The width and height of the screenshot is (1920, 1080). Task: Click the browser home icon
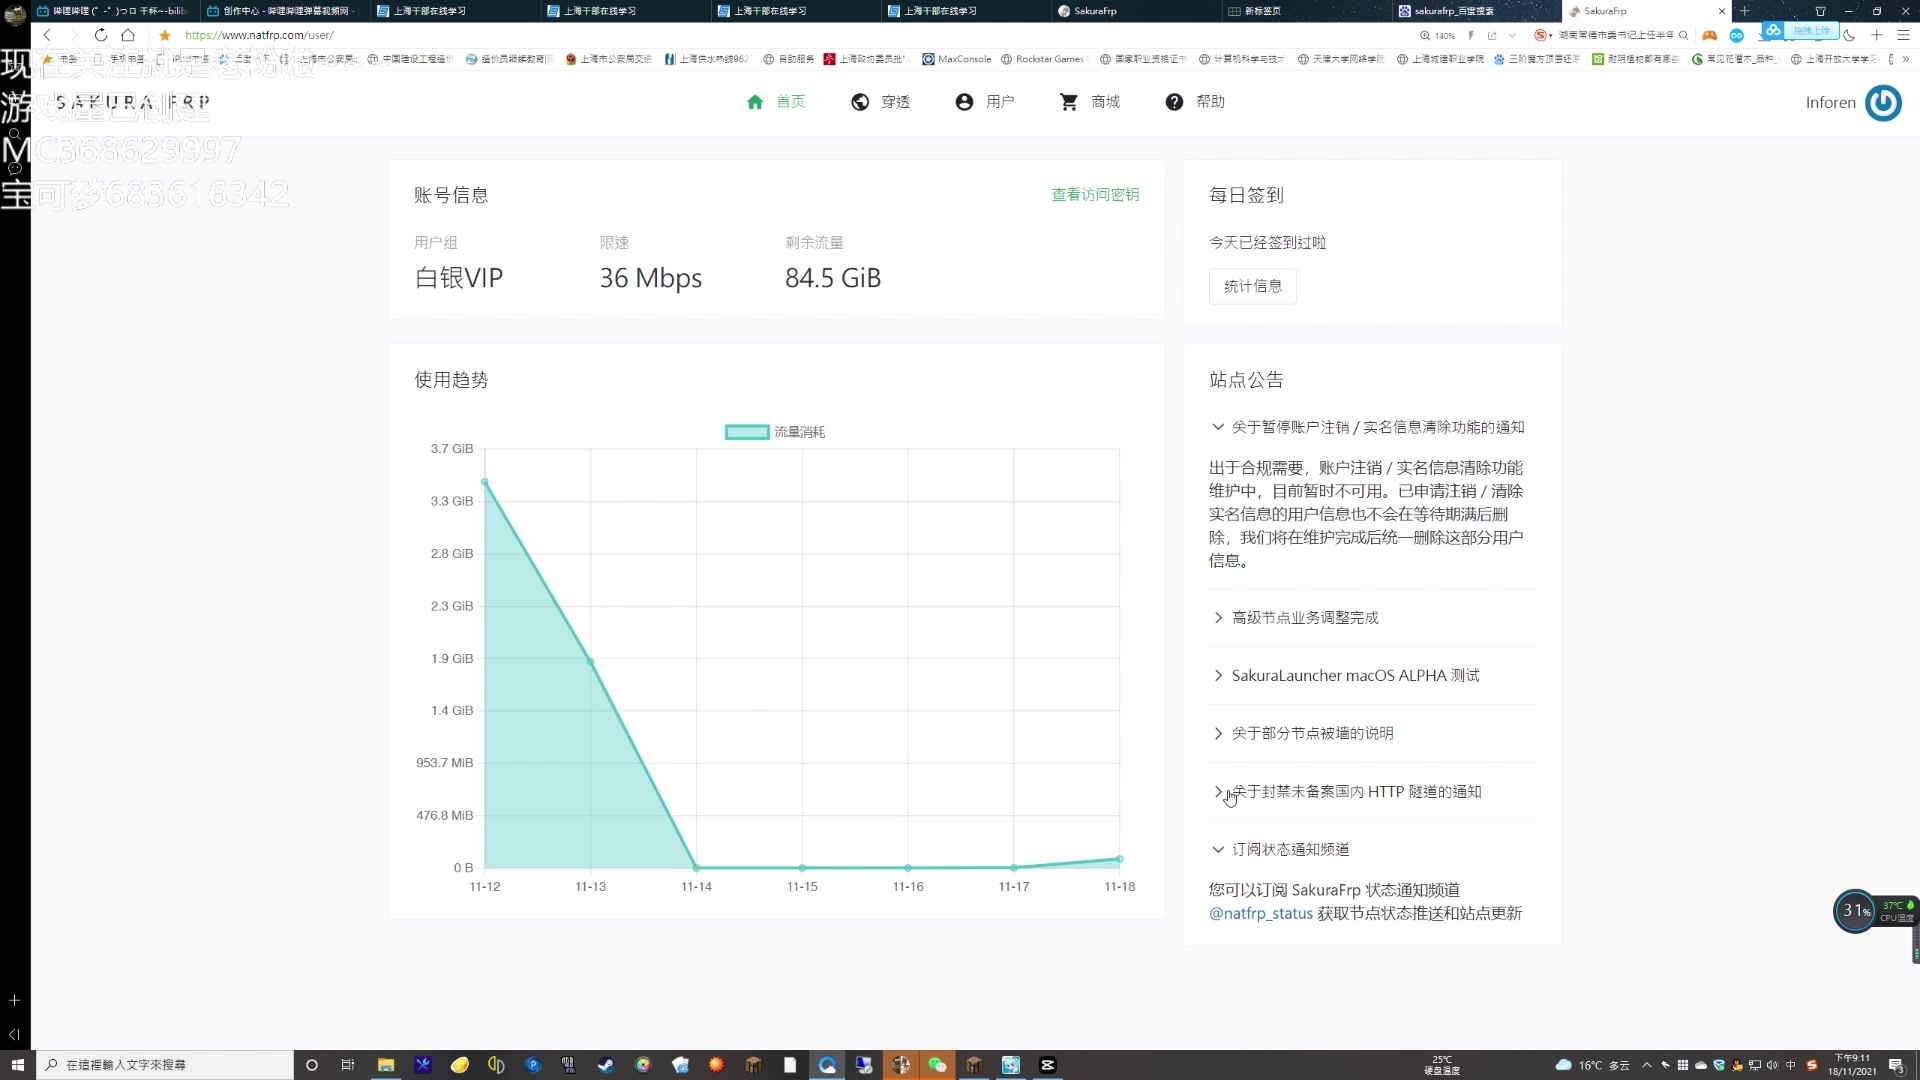(128, 35)
